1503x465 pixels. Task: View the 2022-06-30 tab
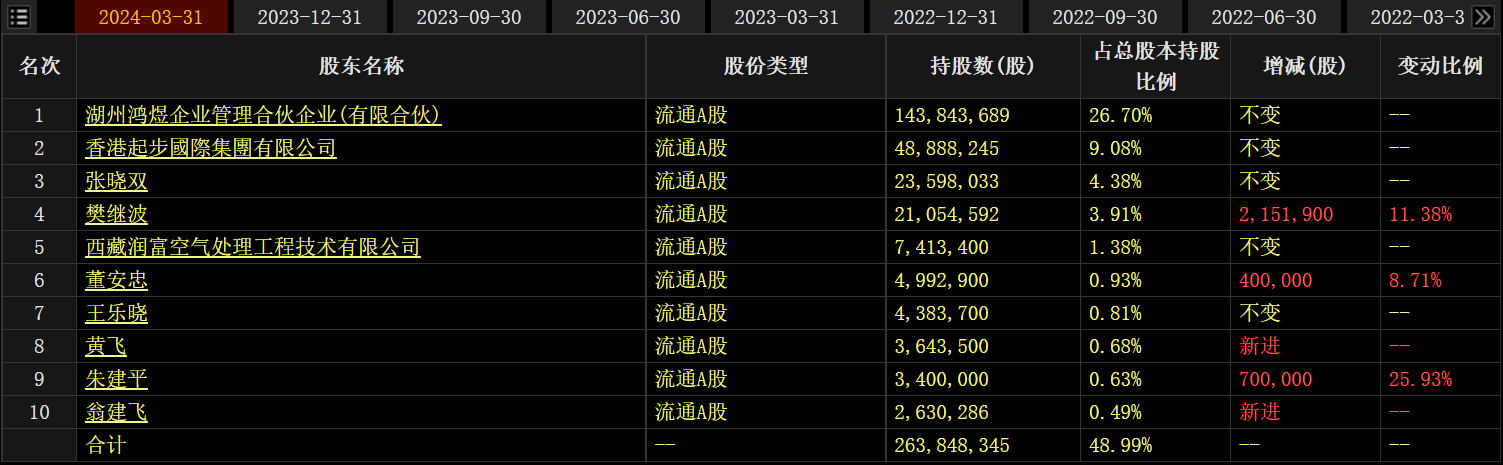tap(1264, 17)
